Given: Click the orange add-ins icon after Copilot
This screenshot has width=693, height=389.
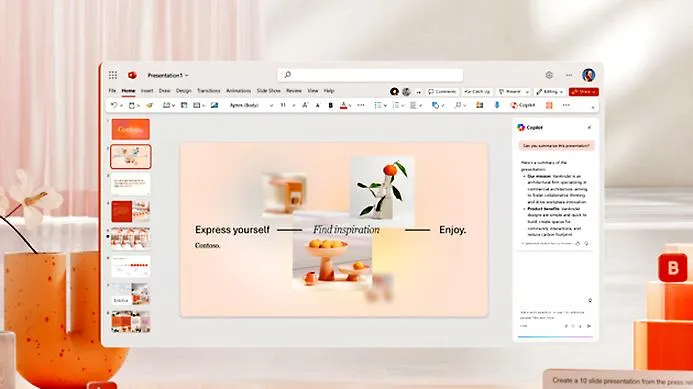Looking at the screenshot, I should pyautogui.click(x=549, y=105).
